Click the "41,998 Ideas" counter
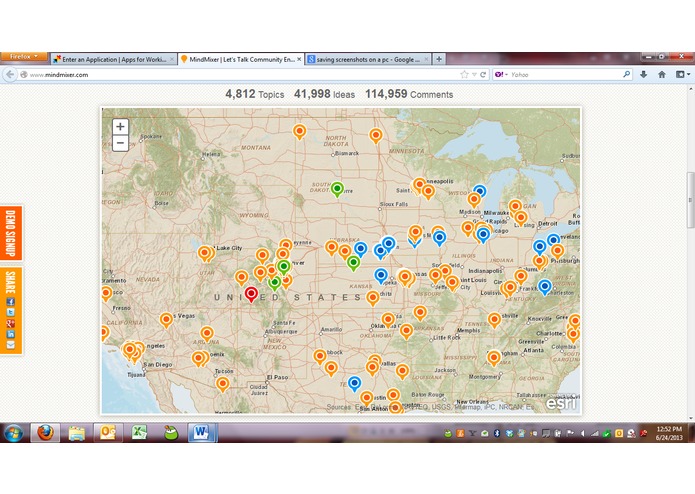Screen dimensions: 695x494 tap(324, 94)
